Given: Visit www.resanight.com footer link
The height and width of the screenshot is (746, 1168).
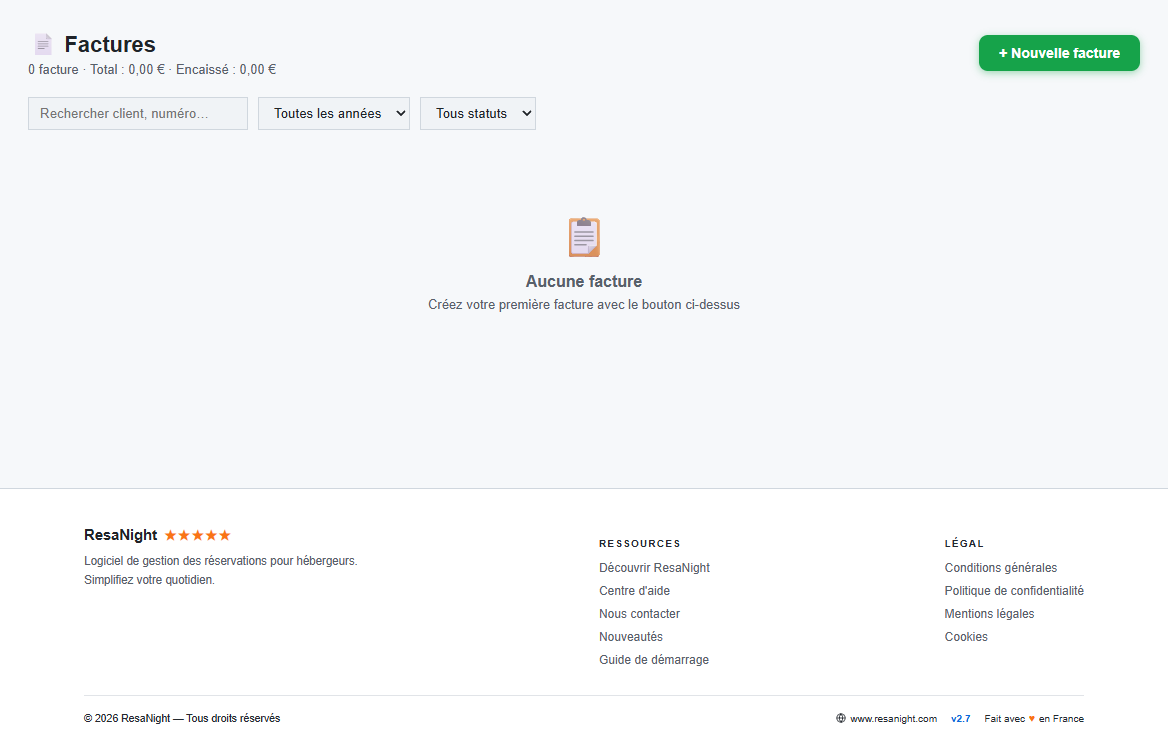Looking at the screenshot, I should click(893, 719).
